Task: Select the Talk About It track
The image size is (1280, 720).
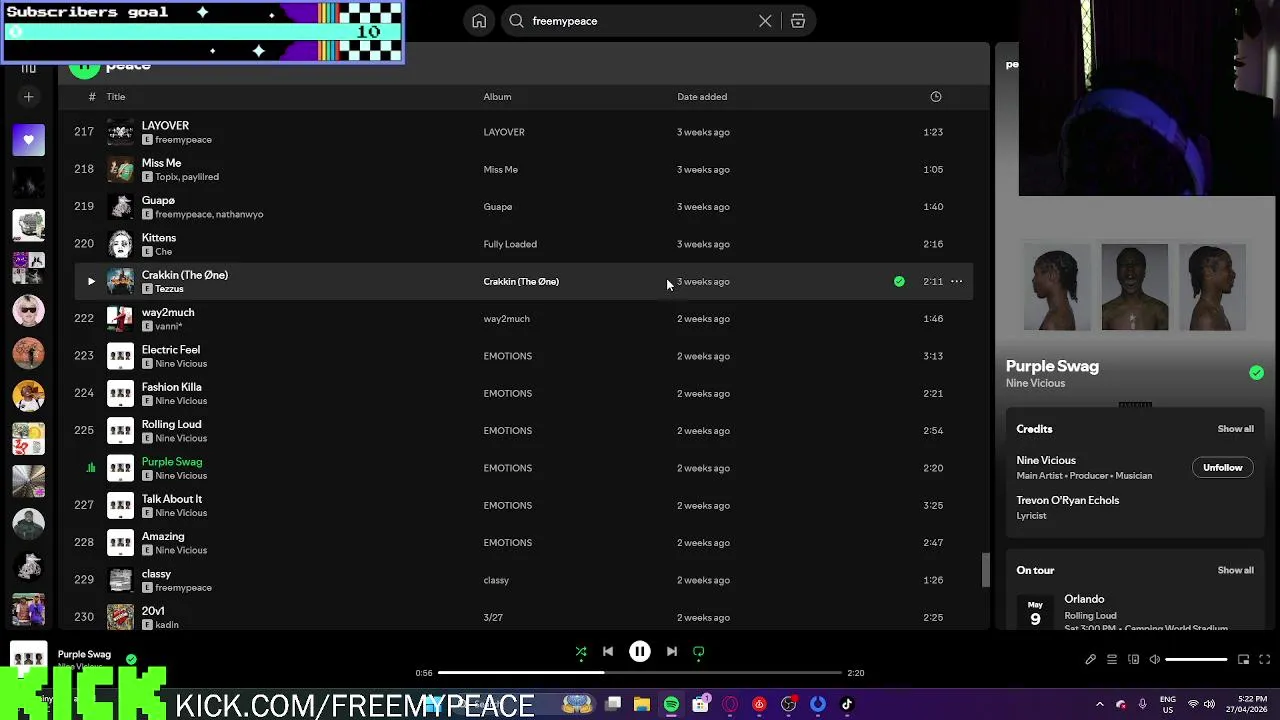Action: point(523,505)
